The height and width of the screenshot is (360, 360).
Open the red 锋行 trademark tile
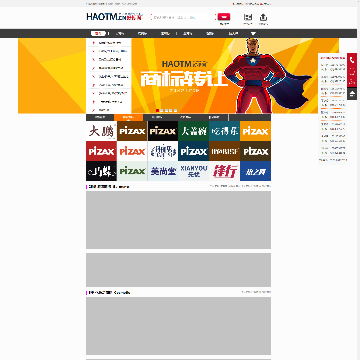tap(225, 171)
